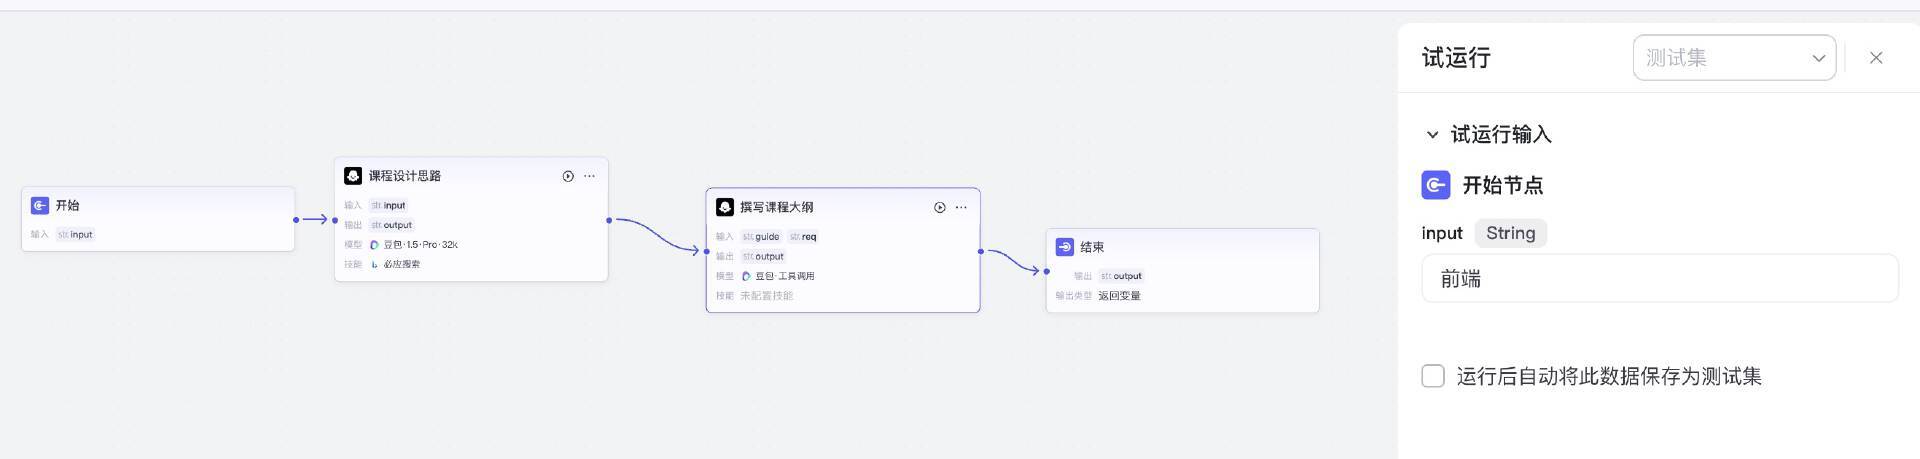
Task: Click the output port of 开始 node
Action: pyautogui.click(x=296, y=220)
